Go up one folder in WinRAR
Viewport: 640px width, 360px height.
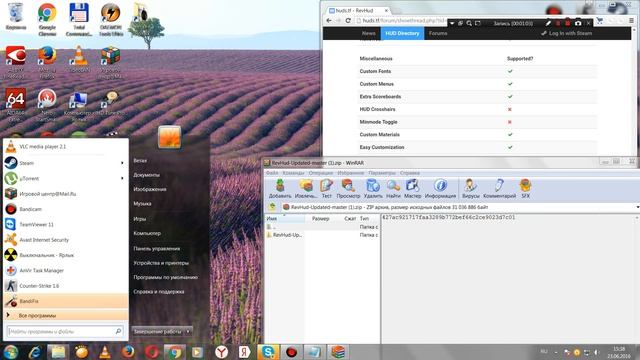tap(272, 207)
